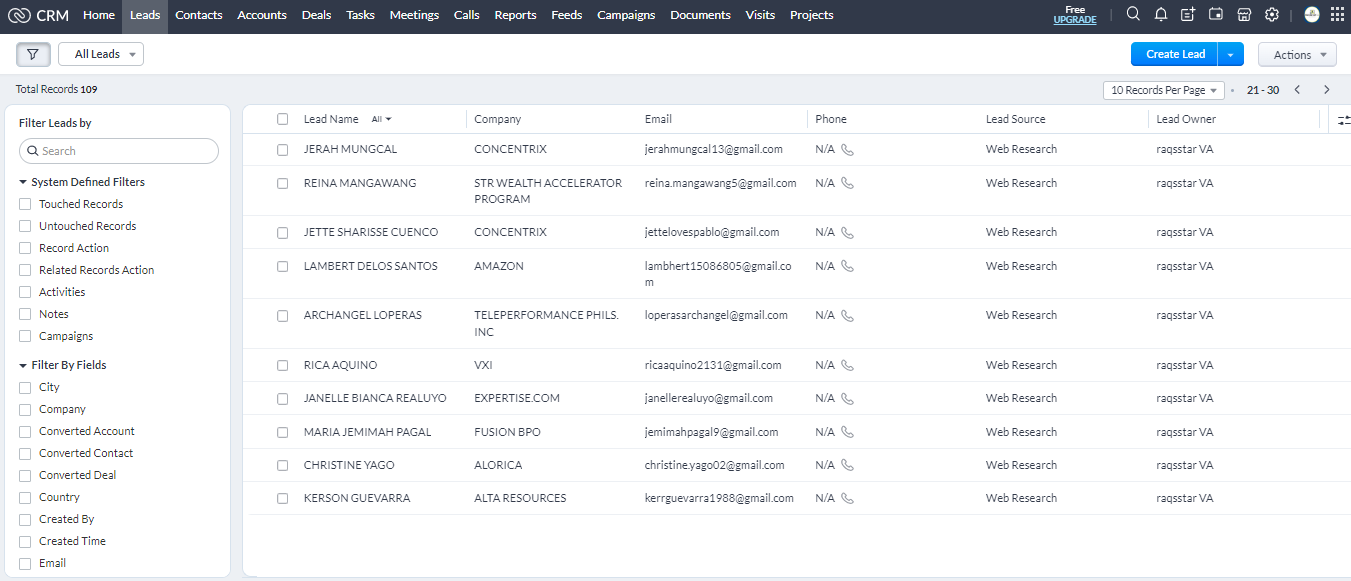The image size is (1351, 581).
Task: Open the notifications bell icon
Action: coord(1161,14)
